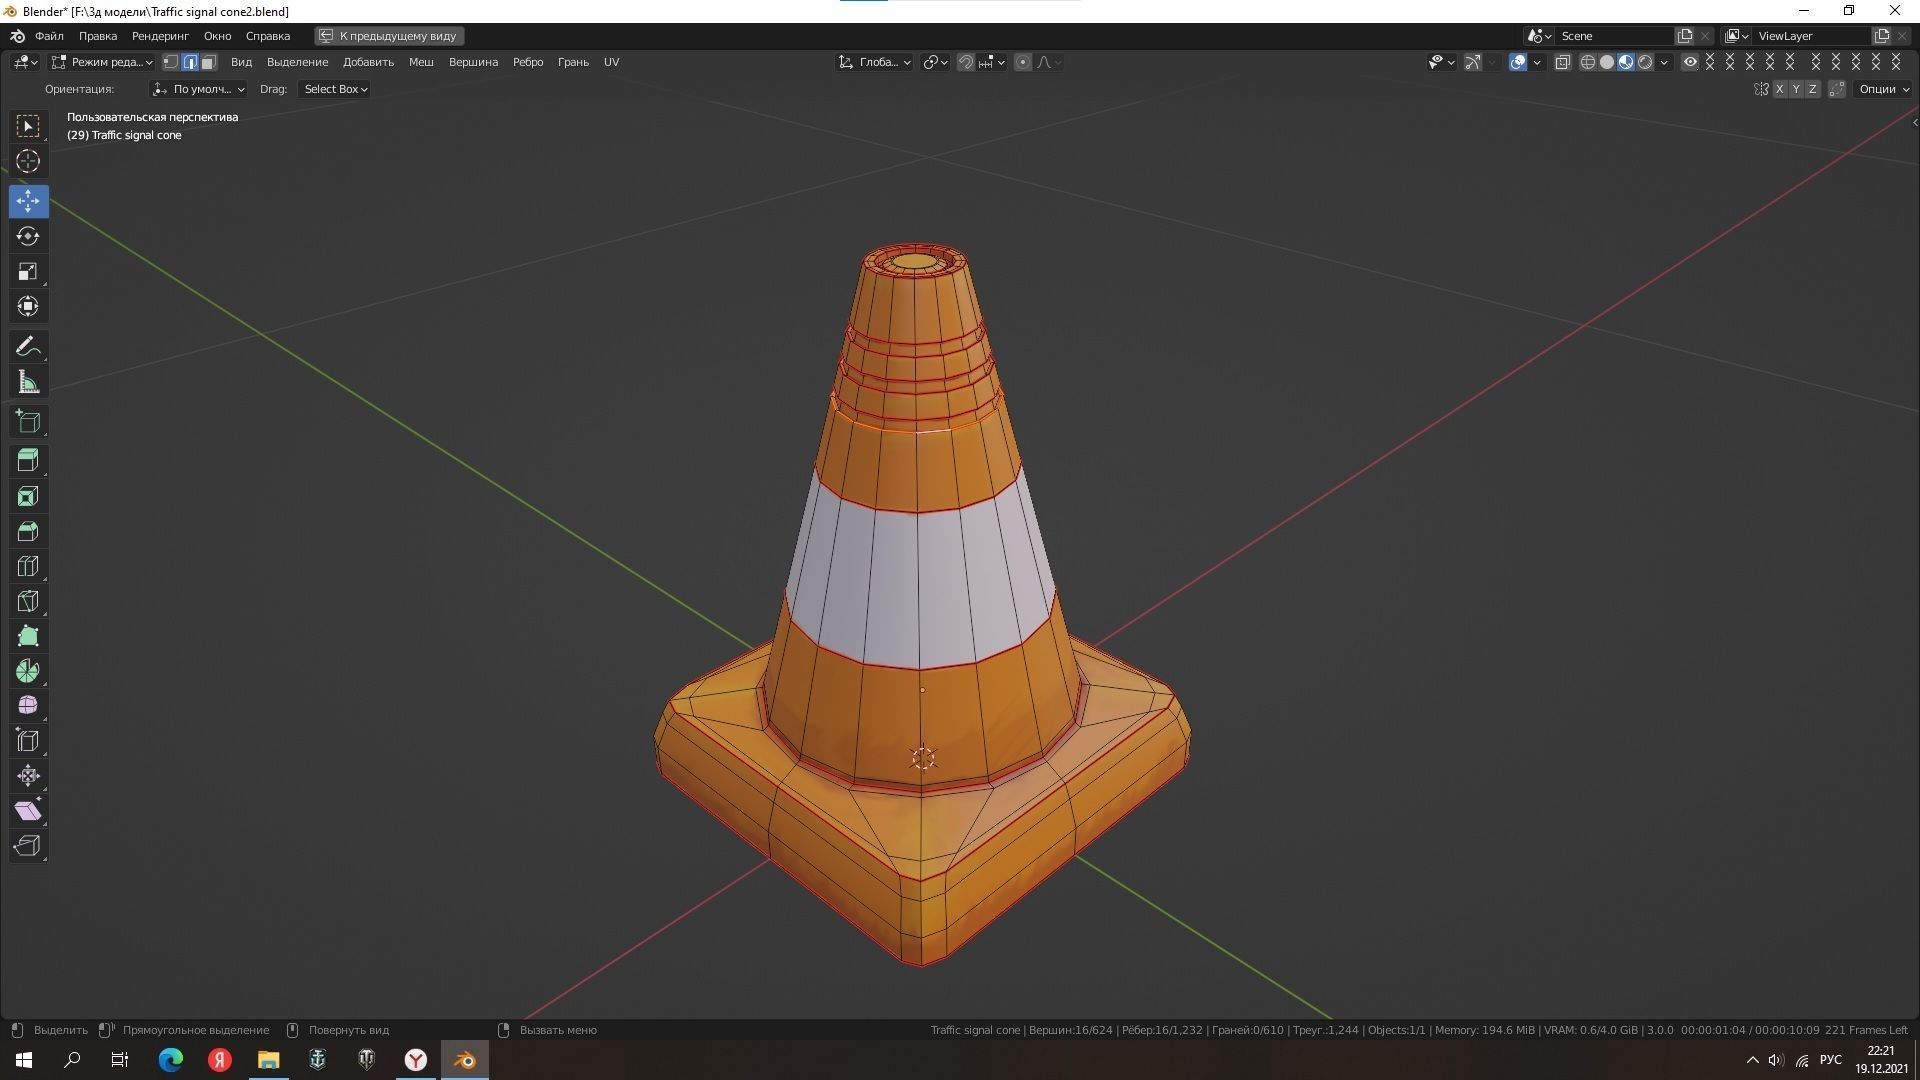Select the Knife tool
Viewport: 1920px width, 1080px height.
coord(28,601)
